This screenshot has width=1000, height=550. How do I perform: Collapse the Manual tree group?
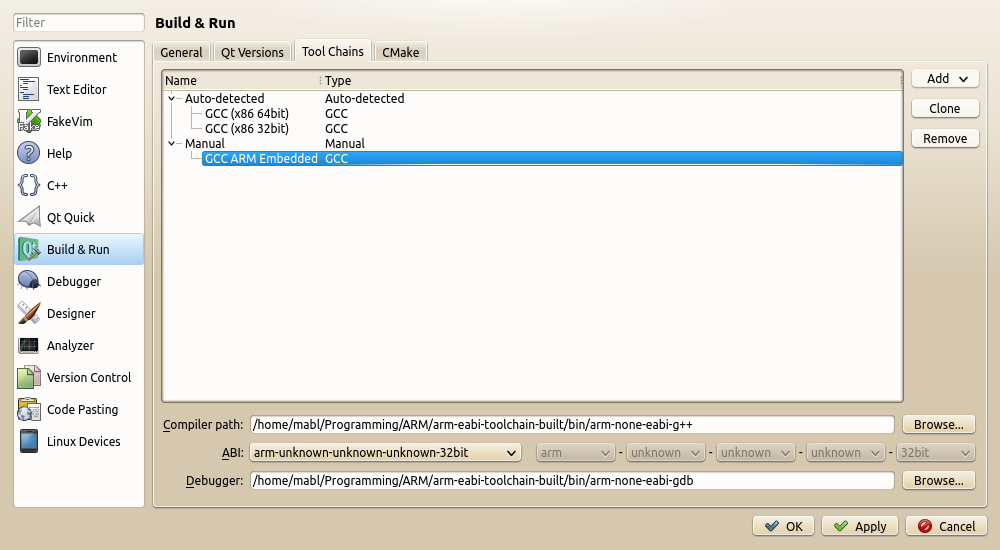(171, 144)
